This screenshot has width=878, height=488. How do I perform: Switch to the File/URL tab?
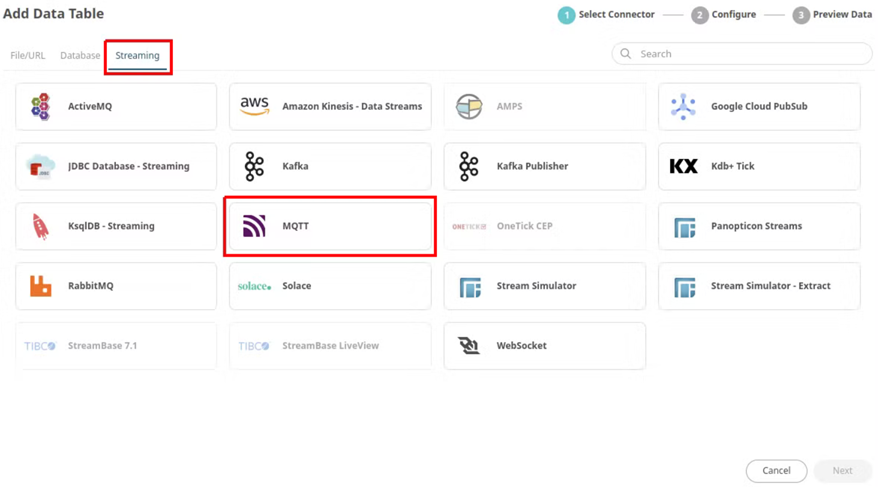28,56
